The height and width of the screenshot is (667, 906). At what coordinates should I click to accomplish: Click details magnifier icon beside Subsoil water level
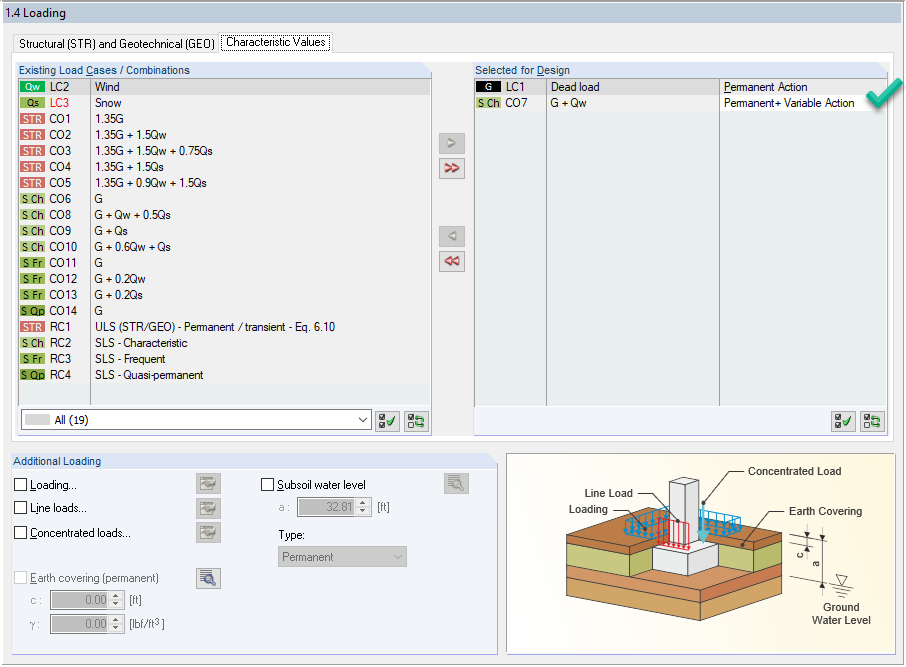tap(456, 482)
